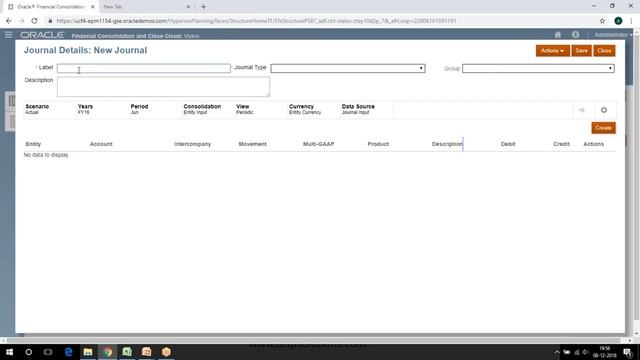Expand the Group dropdown

click(538, 68)
